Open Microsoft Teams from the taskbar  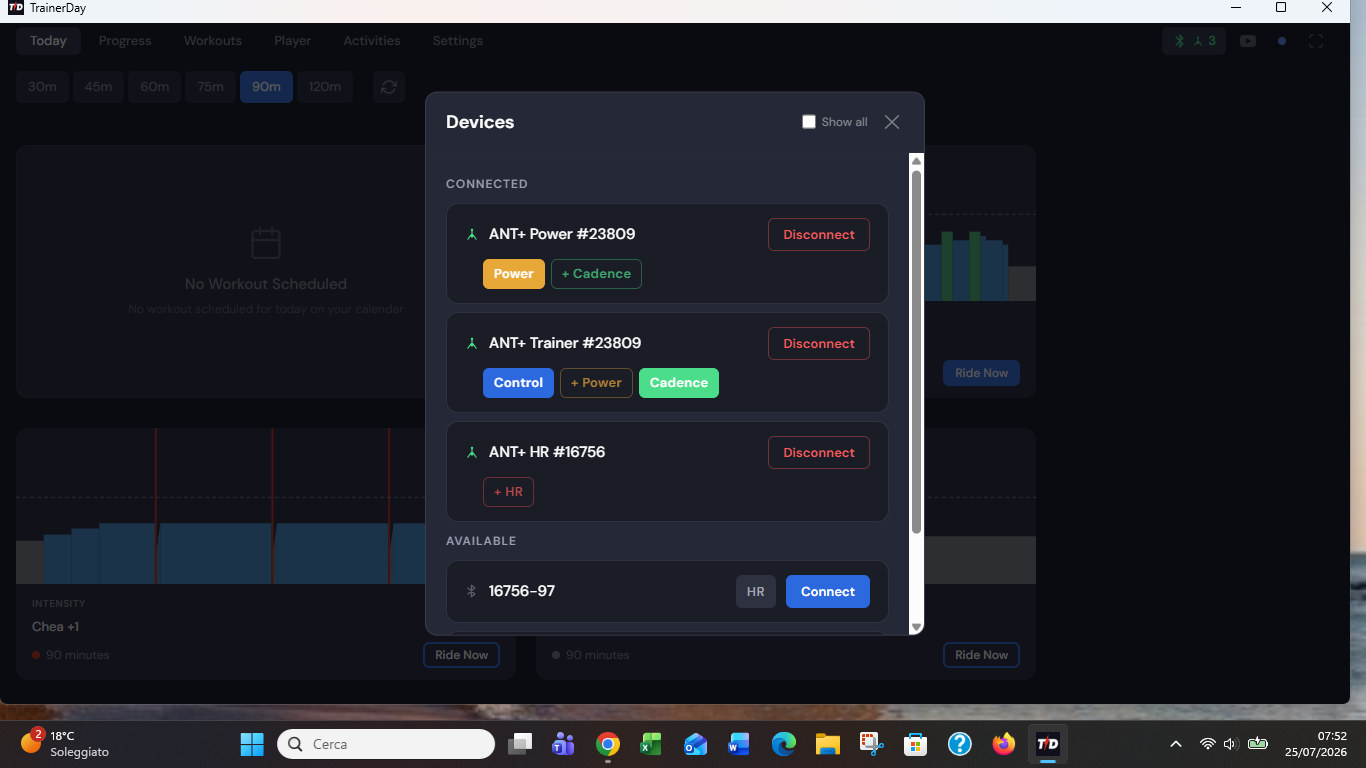(563, 744)
